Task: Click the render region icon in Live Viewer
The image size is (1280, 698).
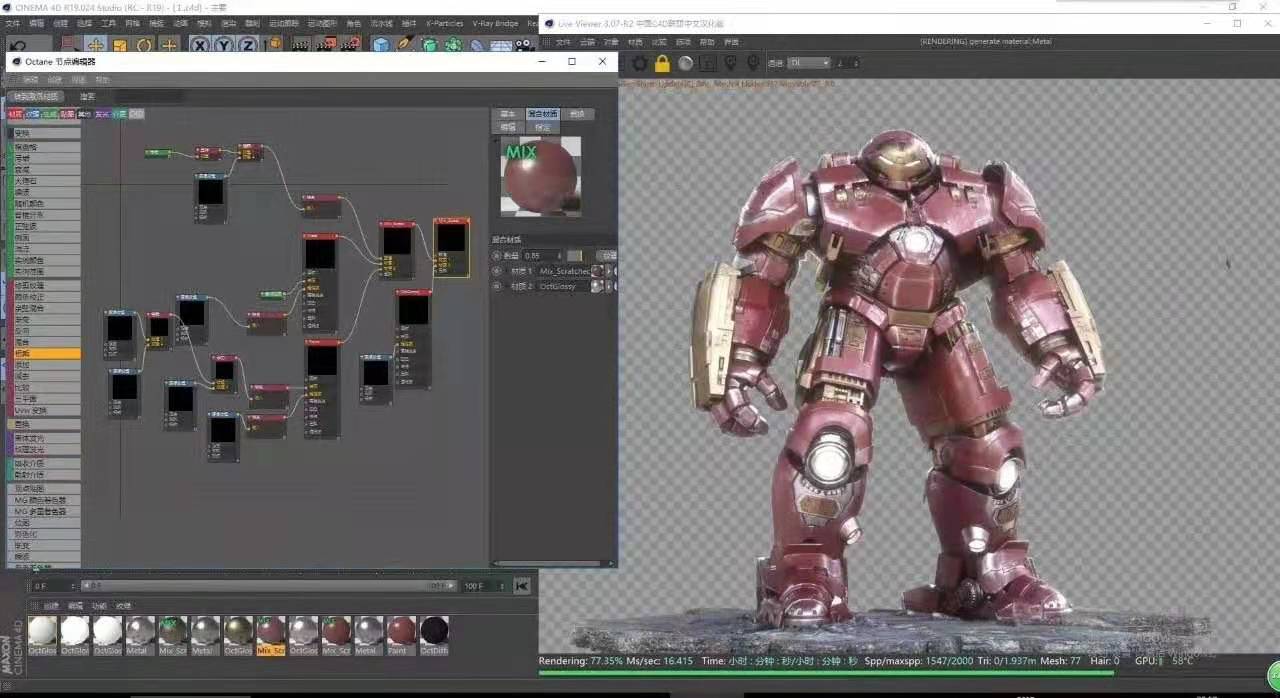Action: [x=708, y=63]
